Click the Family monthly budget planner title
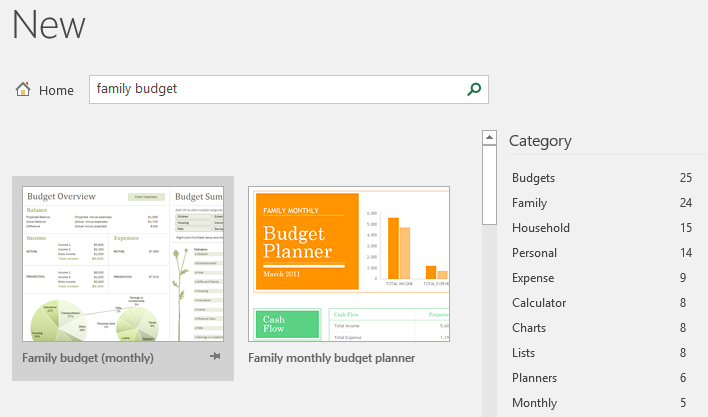This screenshot has width=708, height=417. tap(331, 358)
